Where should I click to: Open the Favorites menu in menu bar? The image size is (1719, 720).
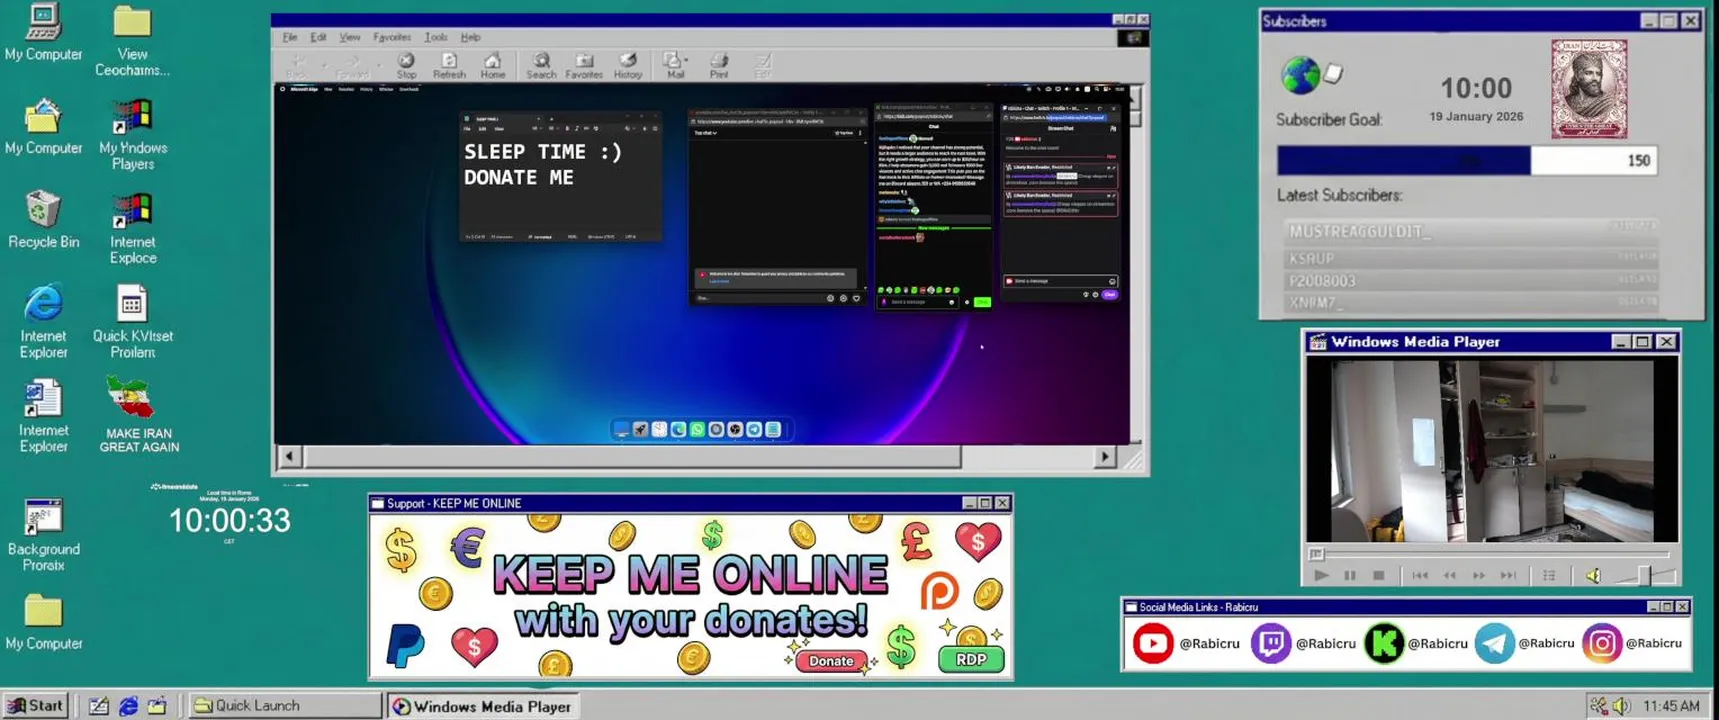392,37
